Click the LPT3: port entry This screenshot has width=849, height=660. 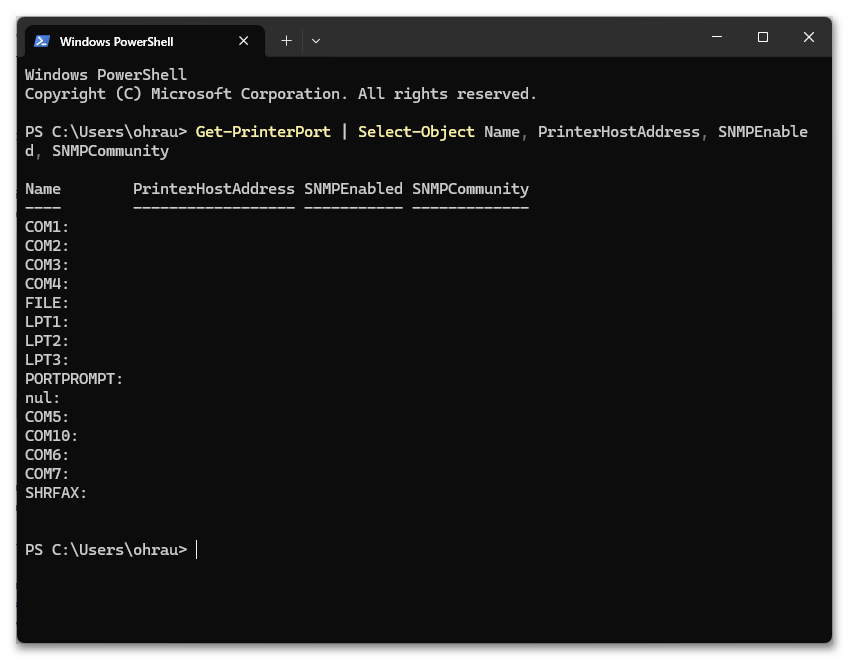point(47,360)
